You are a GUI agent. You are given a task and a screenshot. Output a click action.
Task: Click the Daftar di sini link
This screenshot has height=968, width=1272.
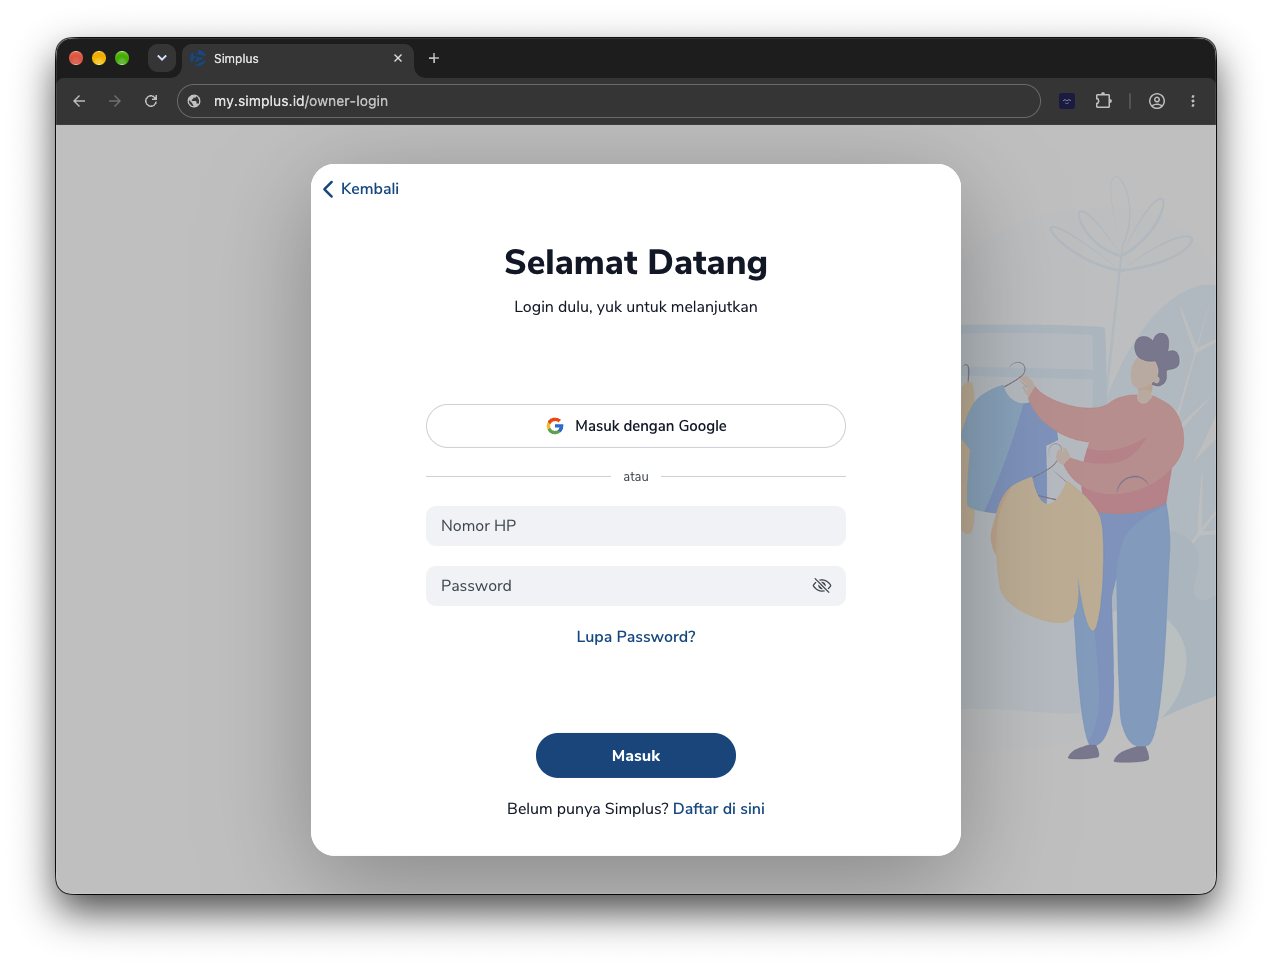coord(719,809)
